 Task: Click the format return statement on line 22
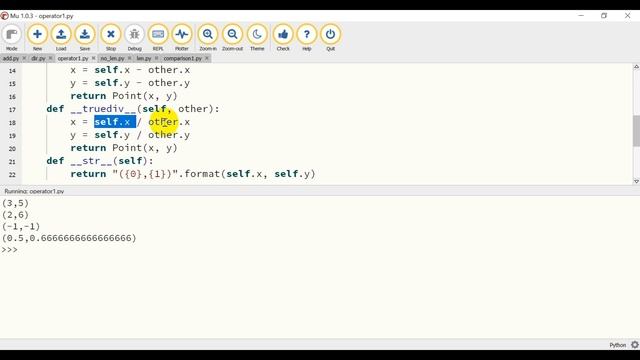193,174
